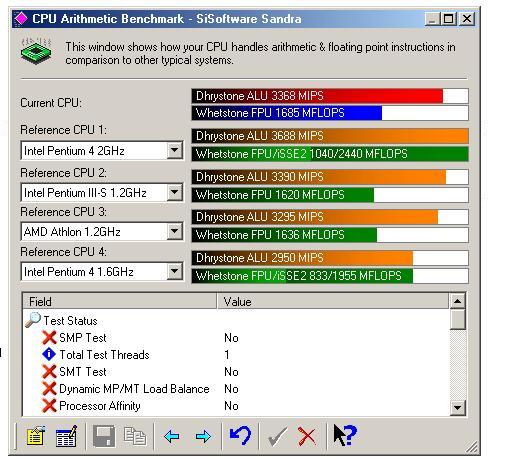Screen dimensions: 512x464
Task: Click the Value column header
Action: click(x=333, y=302)
